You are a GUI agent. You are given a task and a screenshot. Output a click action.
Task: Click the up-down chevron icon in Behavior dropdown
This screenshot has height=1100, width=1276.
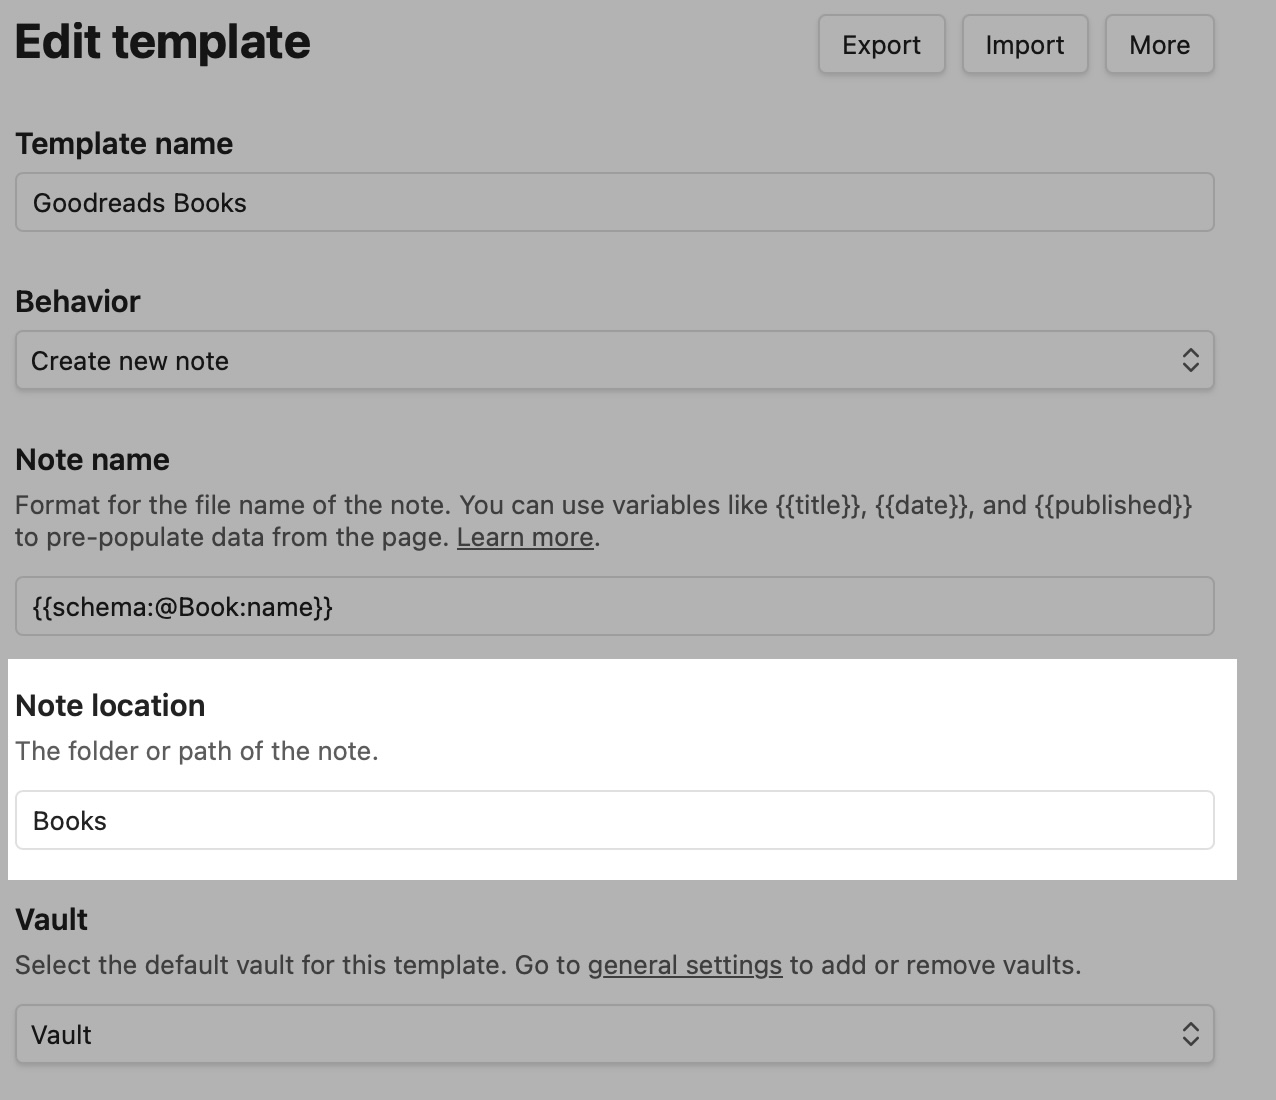[x=1190, y=361]
